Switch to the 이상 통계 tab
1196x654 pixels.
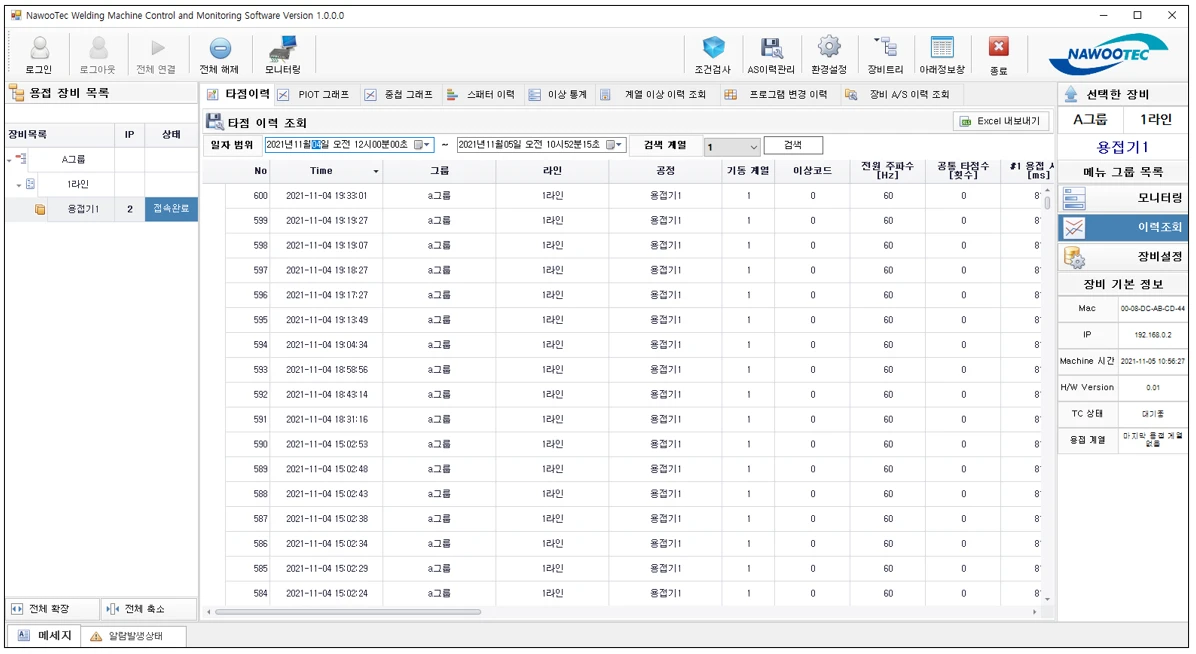tap(558, 95)
